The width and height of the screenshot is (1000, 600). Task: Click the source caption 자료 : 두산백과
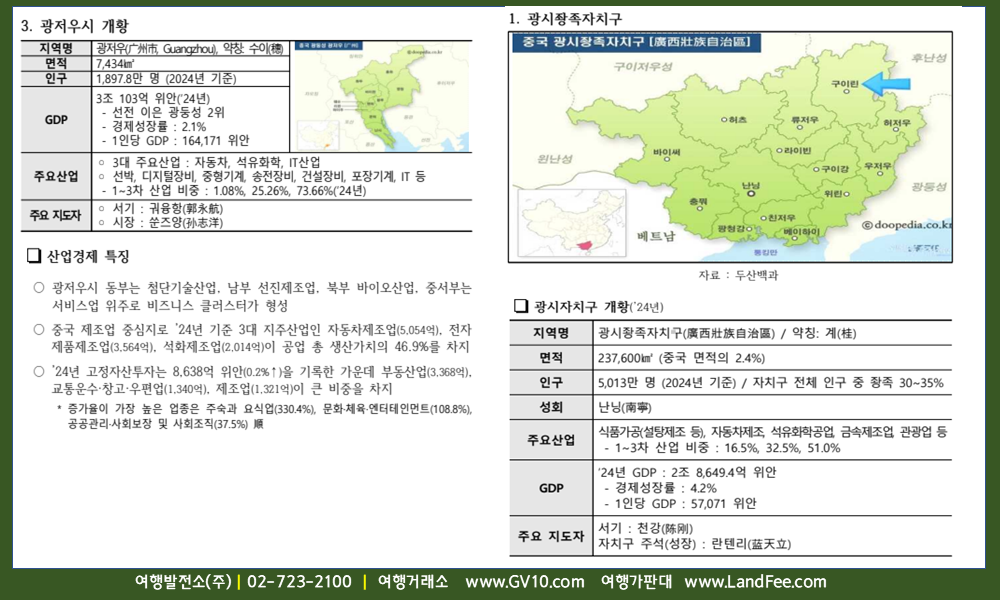738,275
